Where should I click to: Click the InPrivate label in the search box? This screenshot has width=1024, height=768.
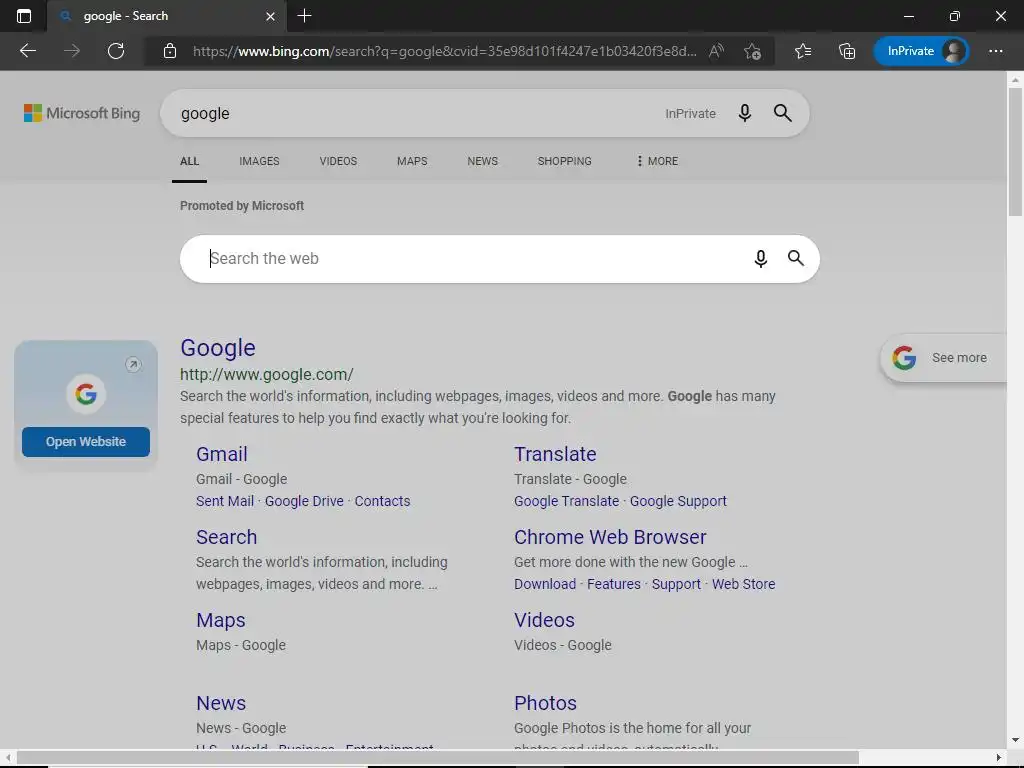point(690,114)
